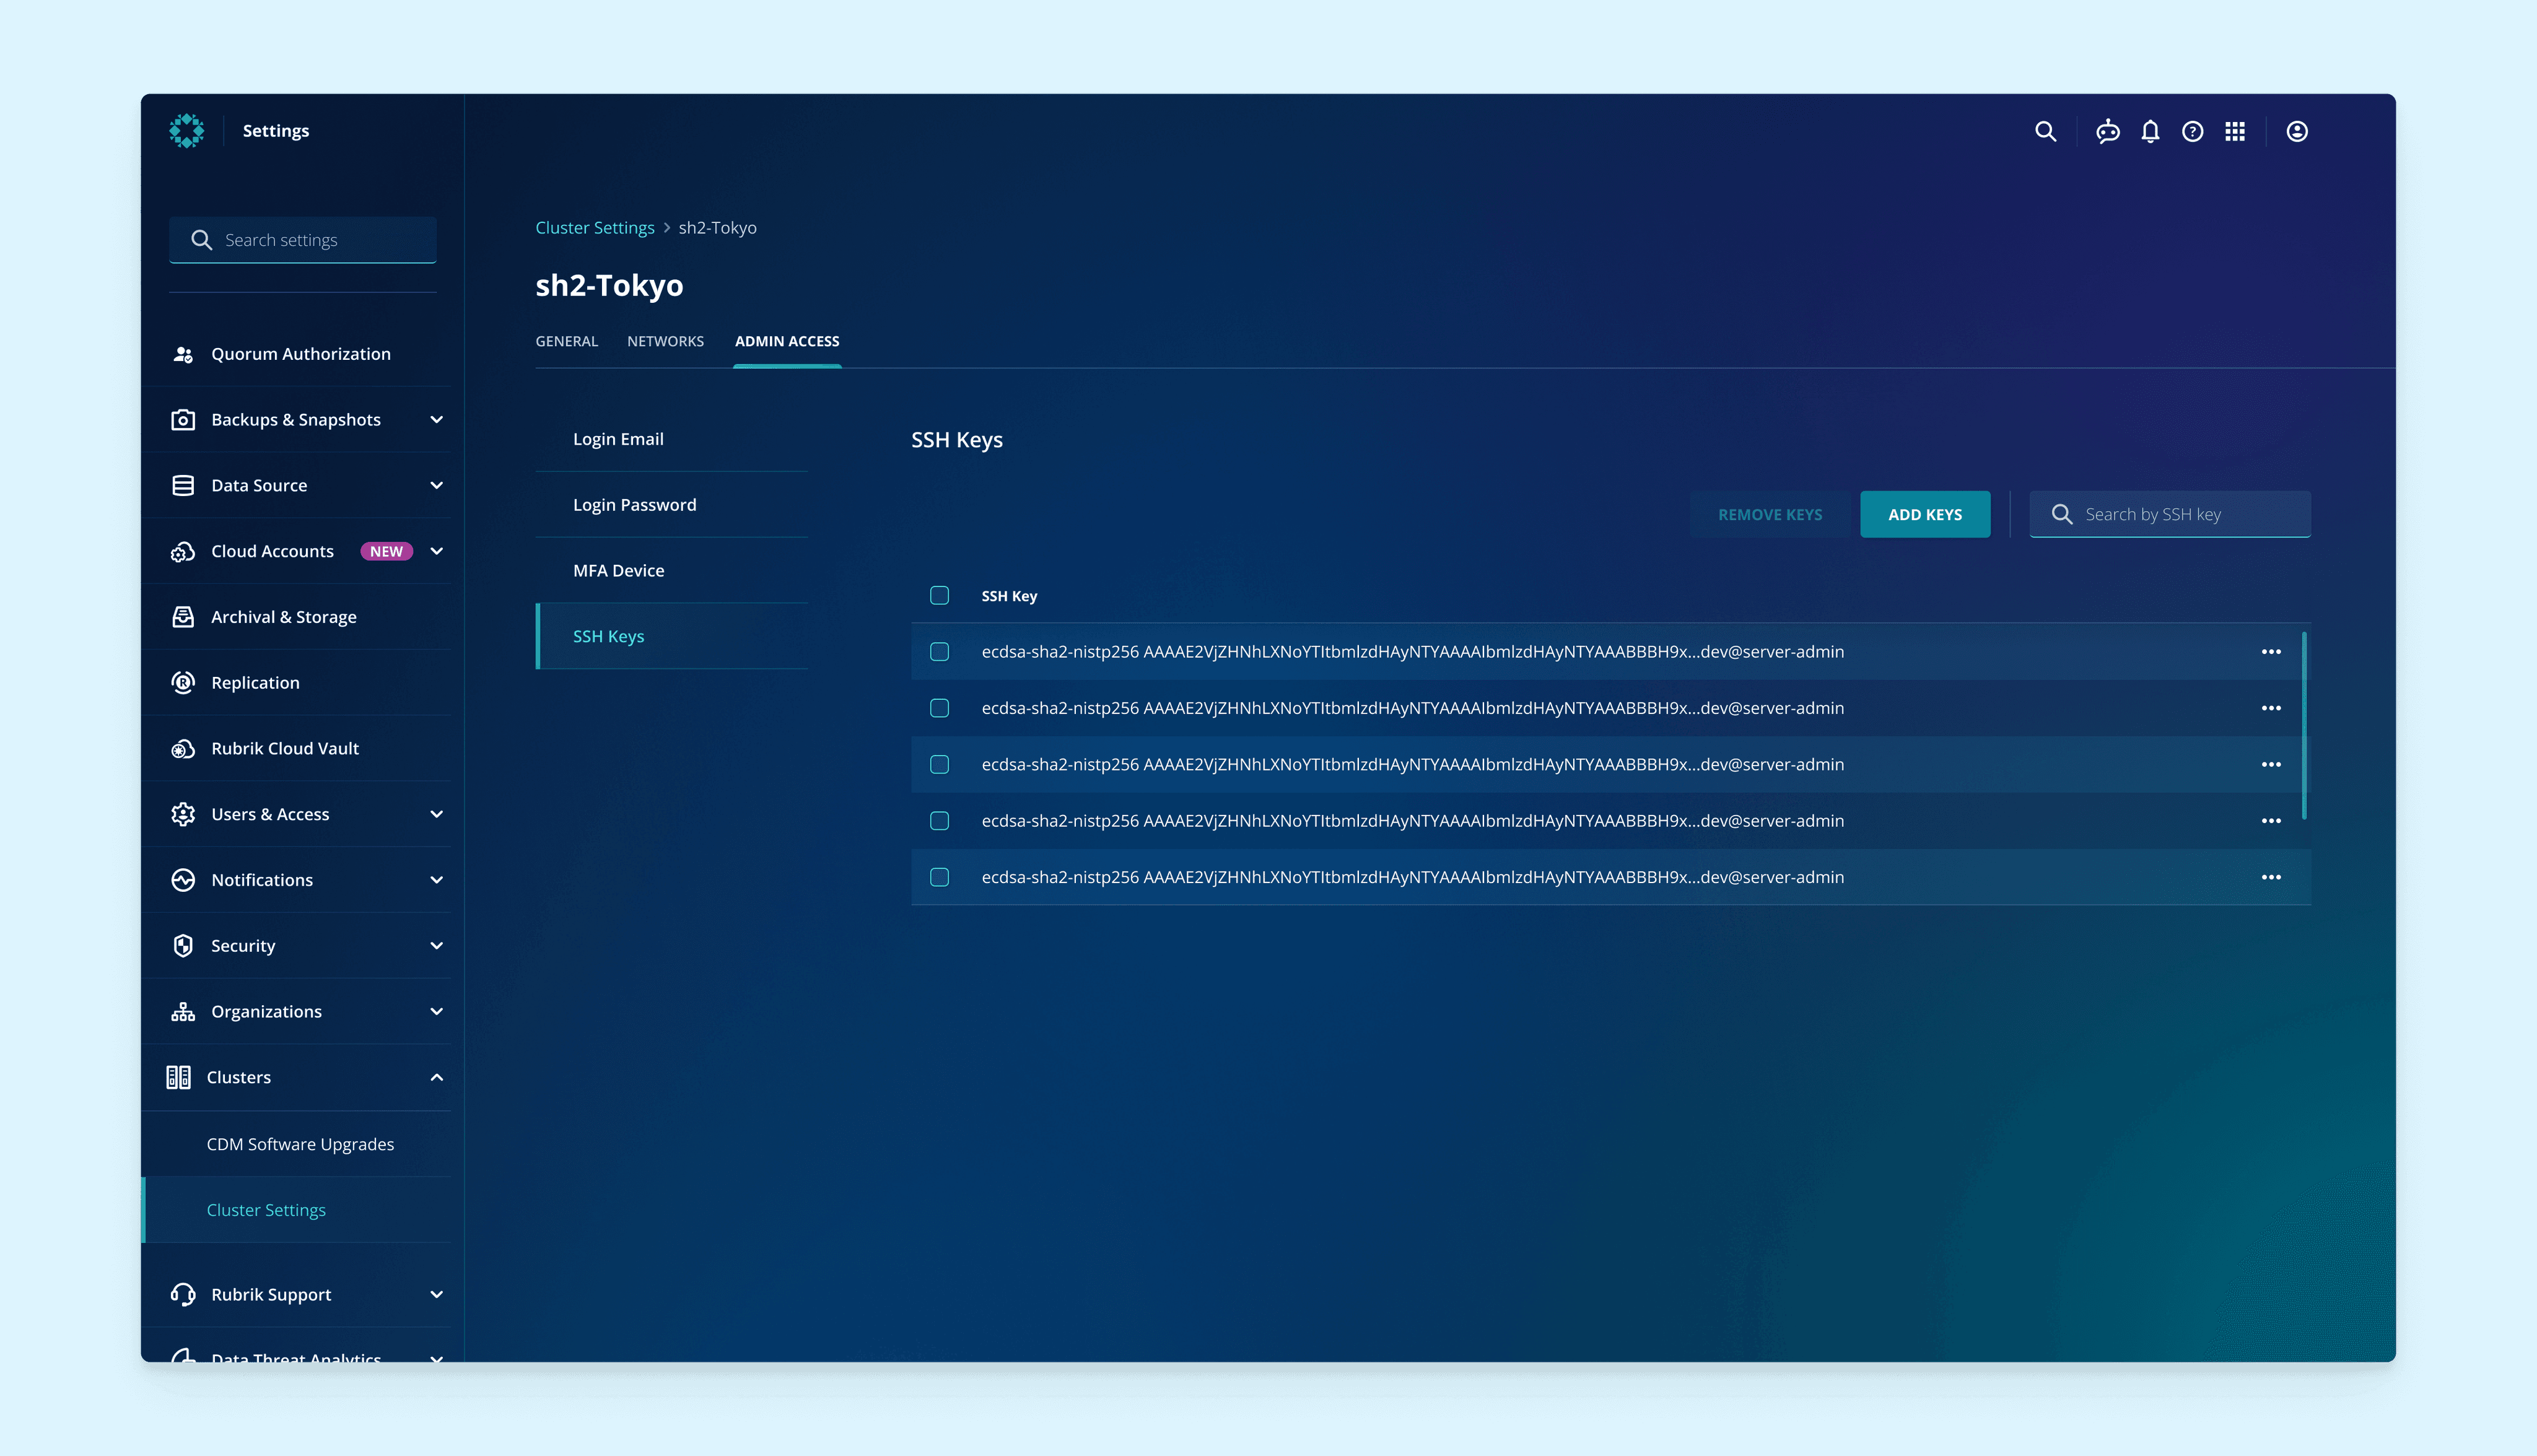The width and height of the screenshot is (2537, 1456).
Task: Switch to the NETWORKS tab
Action: pyautogui.click(x=665, y=341)
